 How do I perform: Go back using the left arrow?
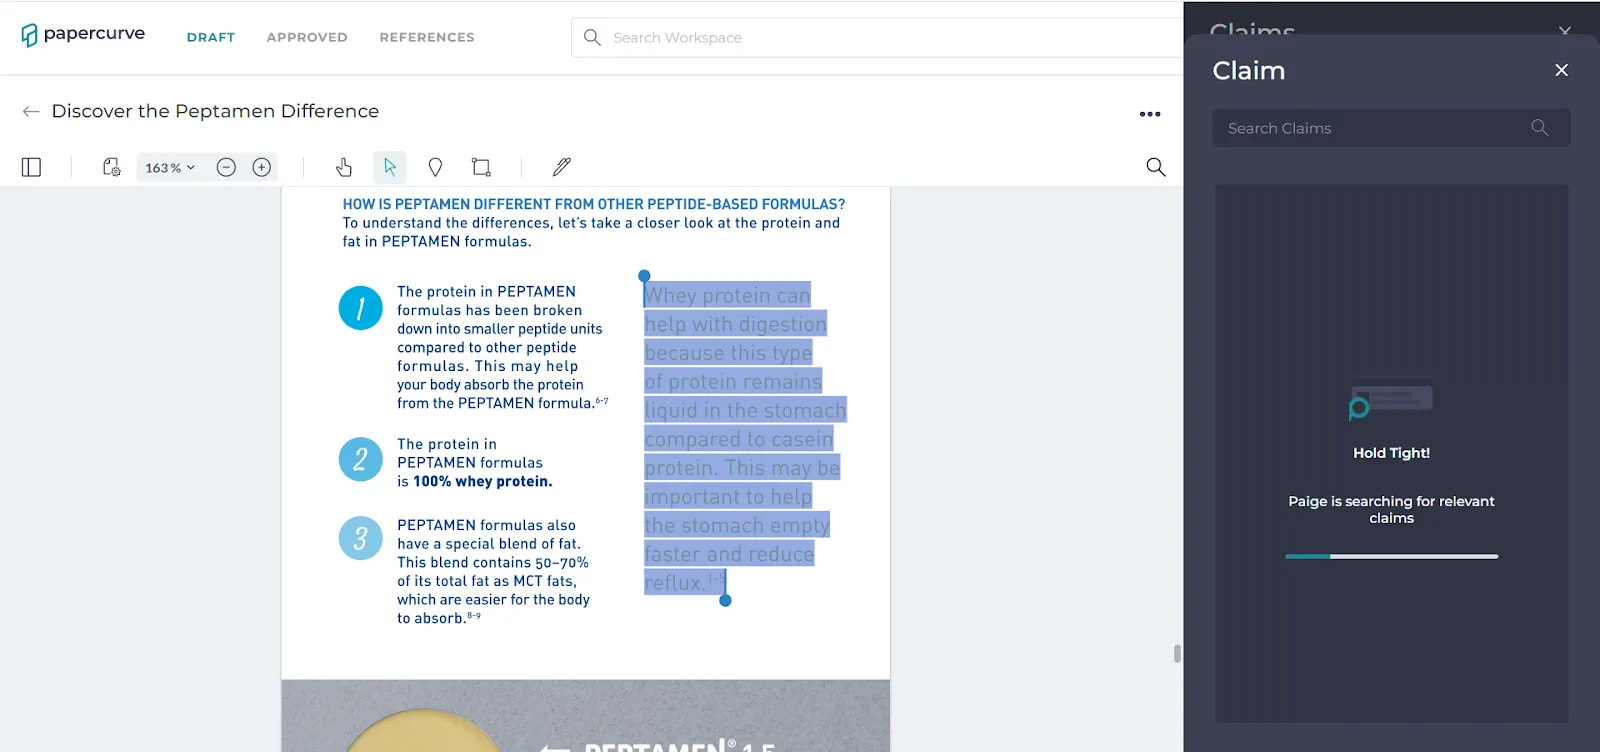click(x=31, y=111)
